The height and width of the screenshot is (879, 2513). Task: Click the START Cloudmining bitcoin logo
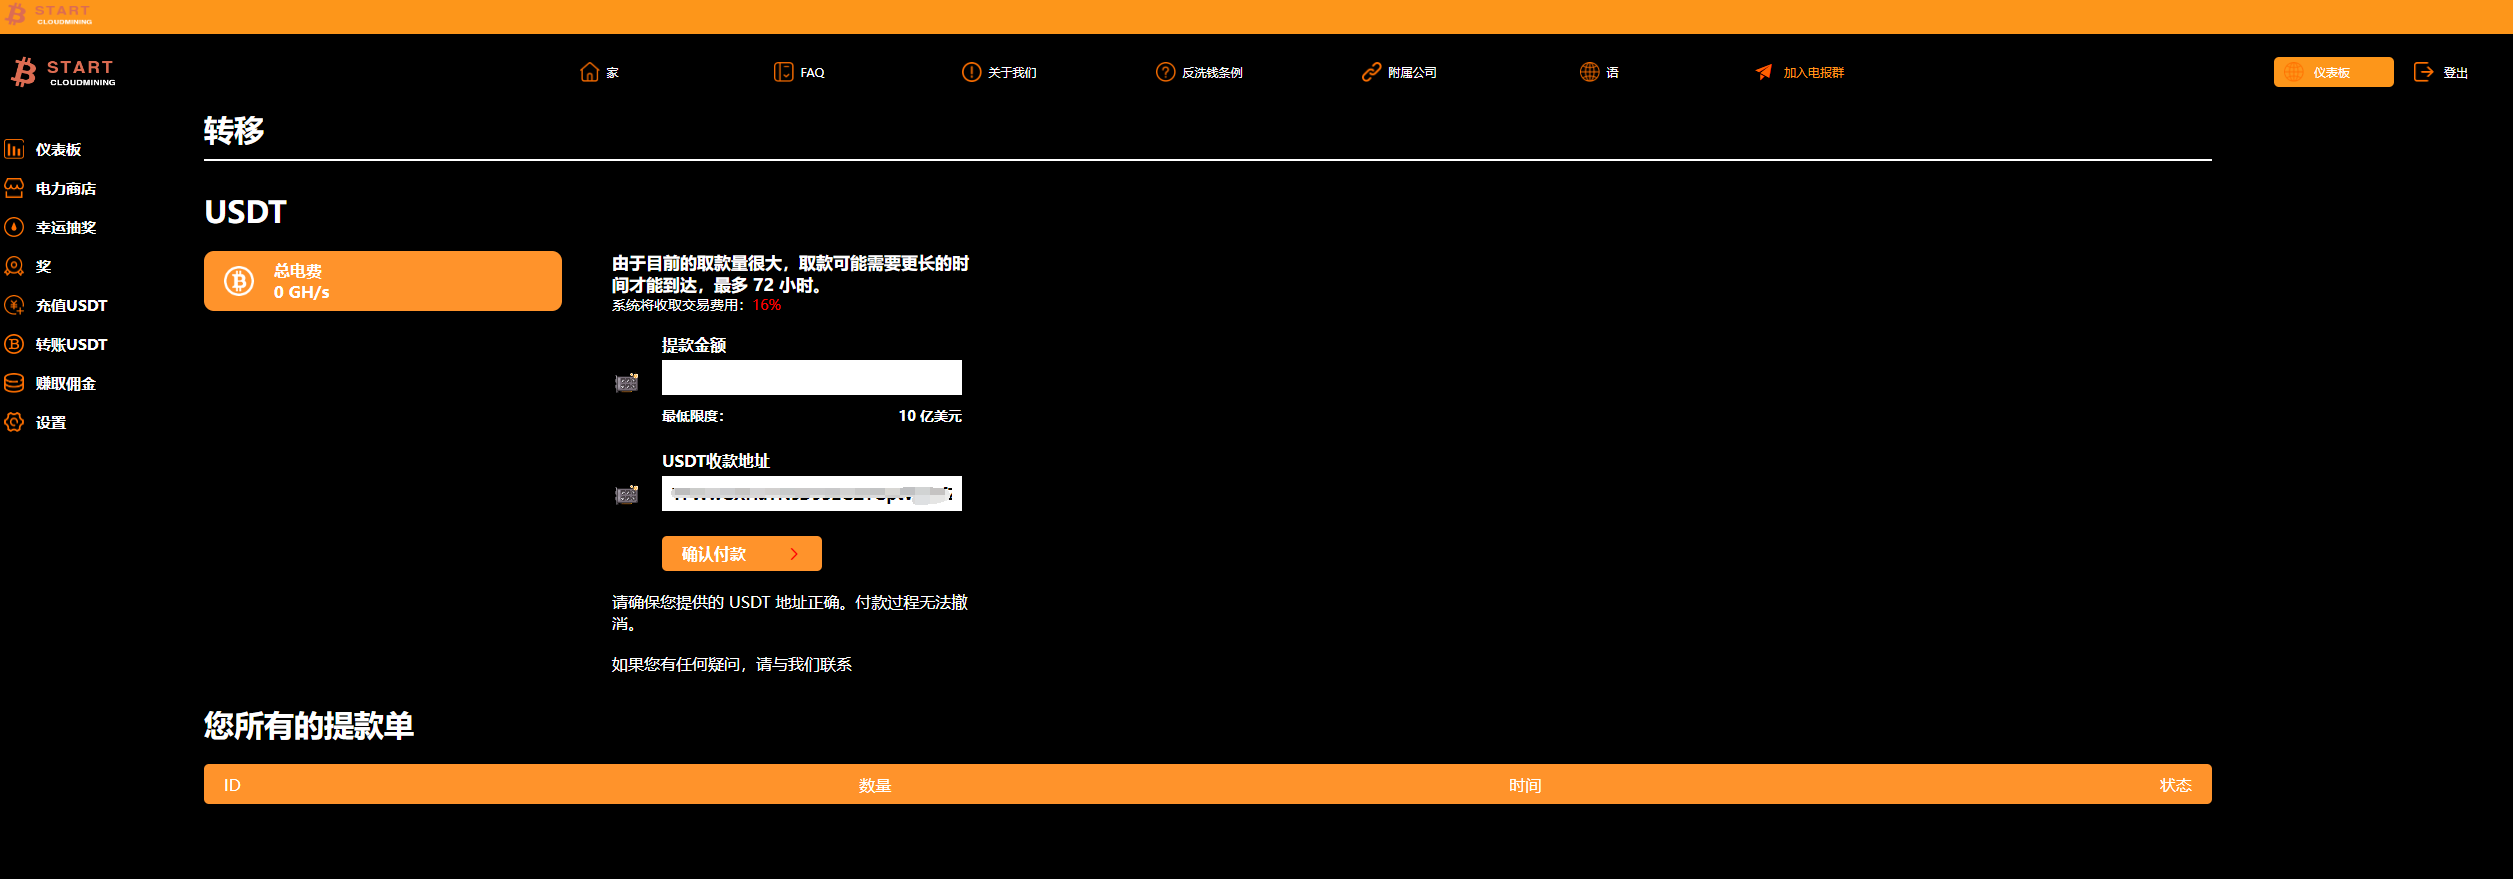coord(24,72)
